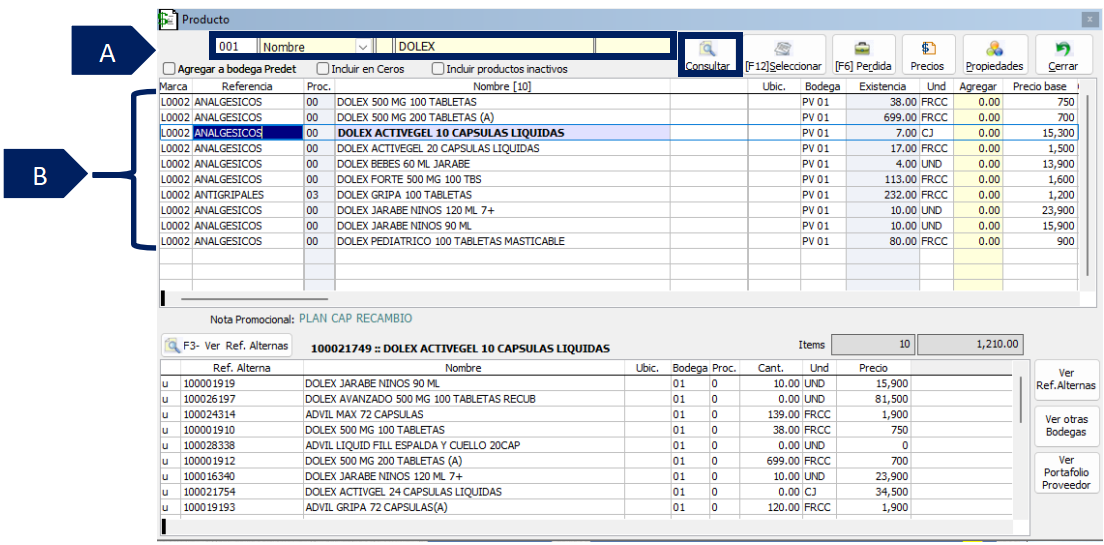Image resolution: width=1104 pixels, height=545 pixels.
Task: Click the PLAN CAP RECAMBIO promotional note
Action: (x=356, y=318)
